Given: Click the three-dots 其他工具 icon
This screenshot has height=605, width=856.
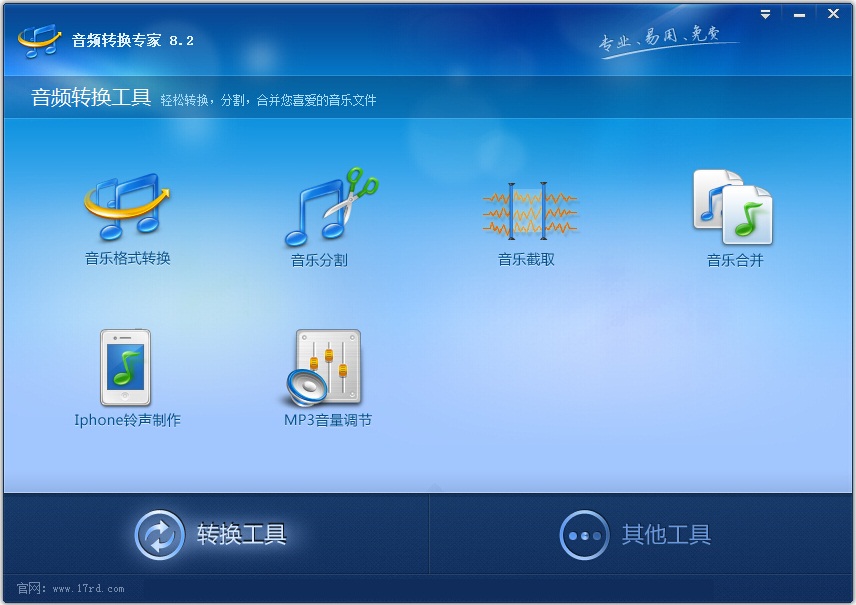Looking at the screenshot, I should [584, 535].
